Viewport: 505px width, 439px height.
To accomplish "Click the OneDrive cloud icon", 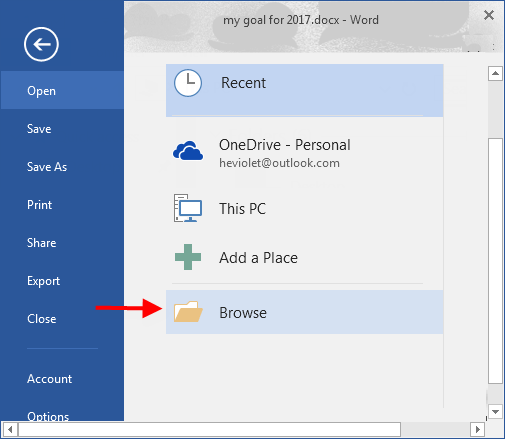I will click(x=188, y=151).
